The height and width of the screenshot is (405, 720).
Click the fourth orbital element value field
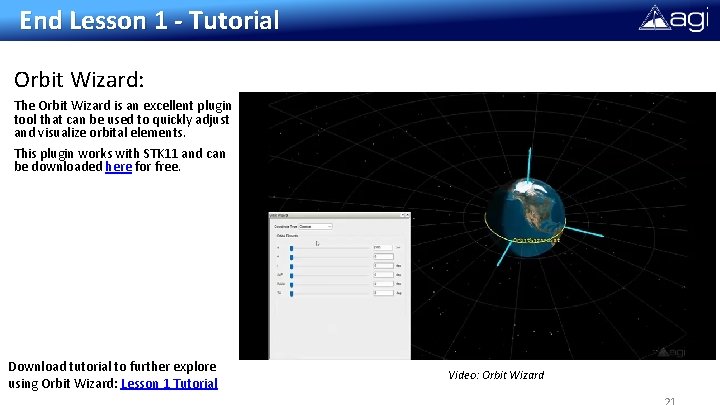pyautogui.click(x=383, y=275)
